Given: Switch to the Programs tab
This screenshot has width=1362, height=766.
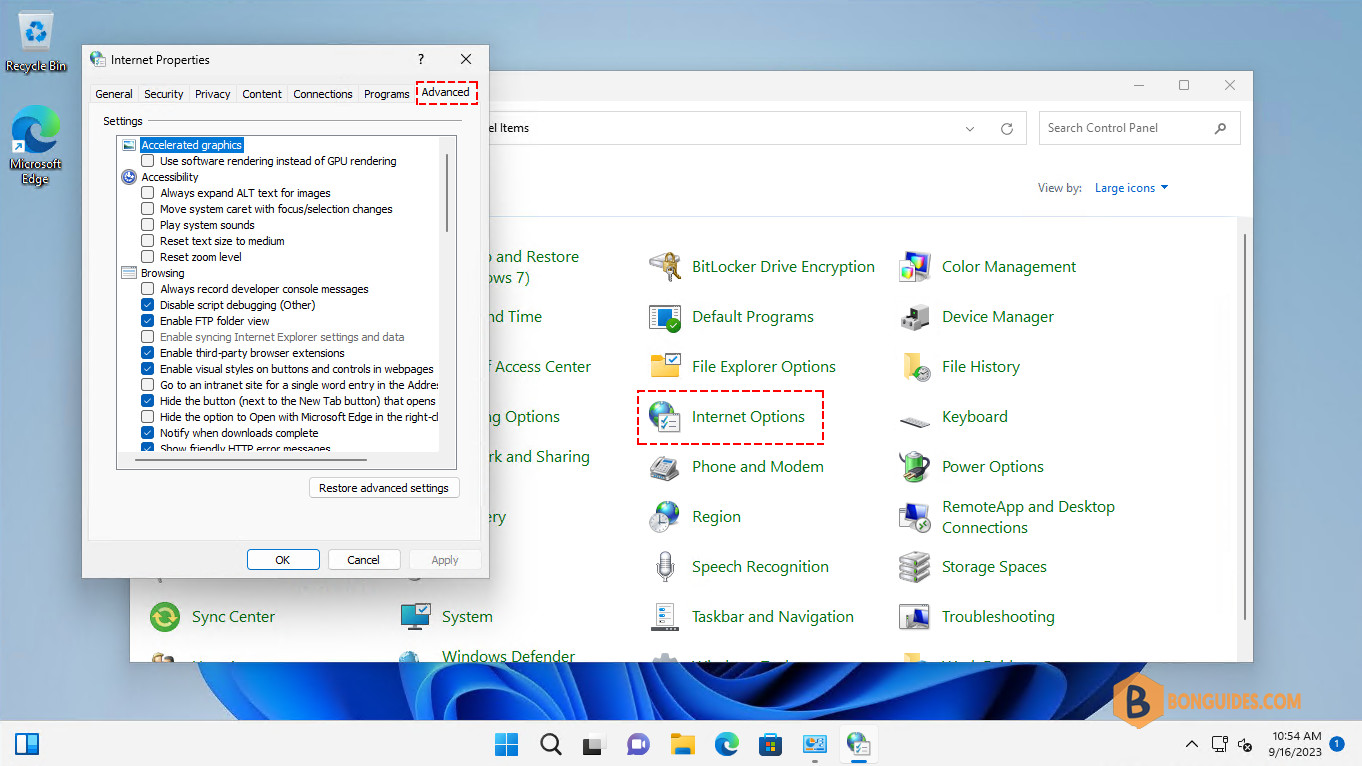Looking at the screenshot, I should pos(387,94).
